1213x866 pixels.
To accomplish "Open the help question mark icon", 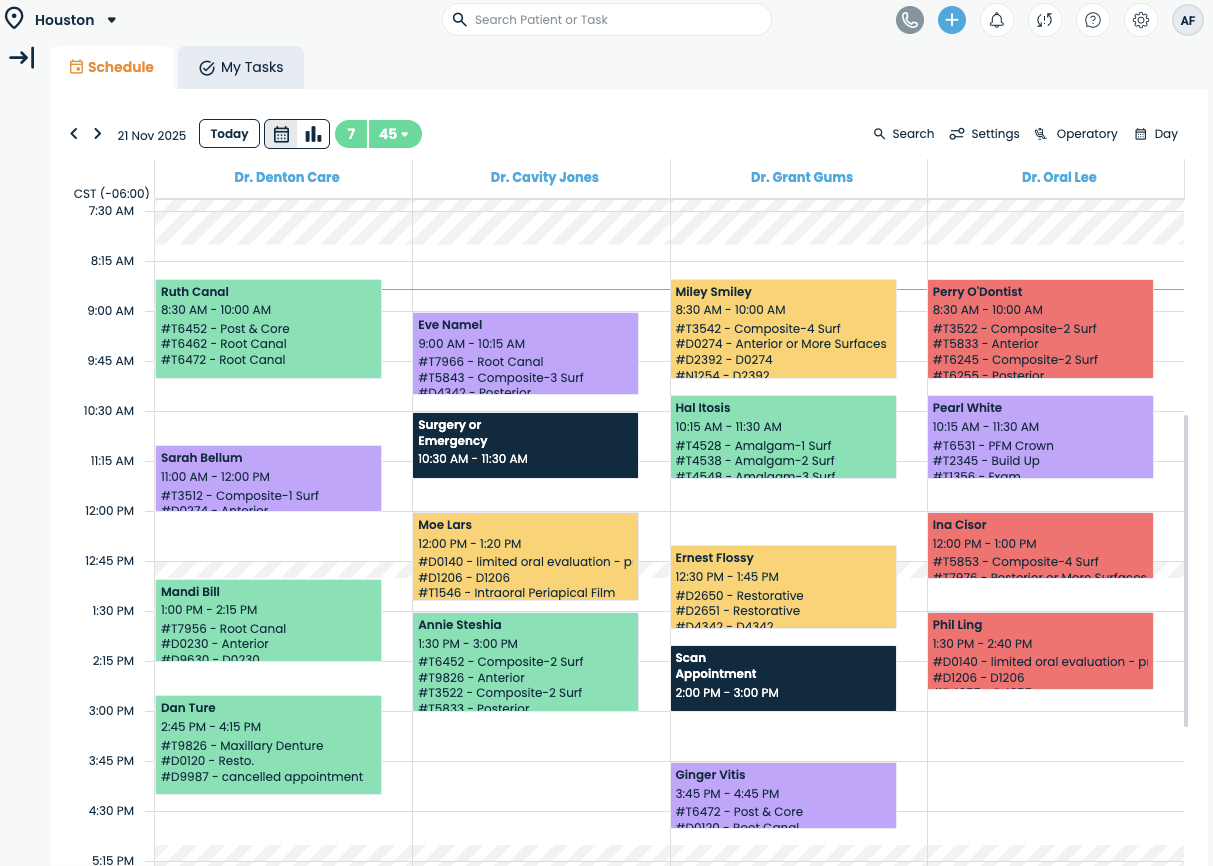I will (x=1092, y=20).
